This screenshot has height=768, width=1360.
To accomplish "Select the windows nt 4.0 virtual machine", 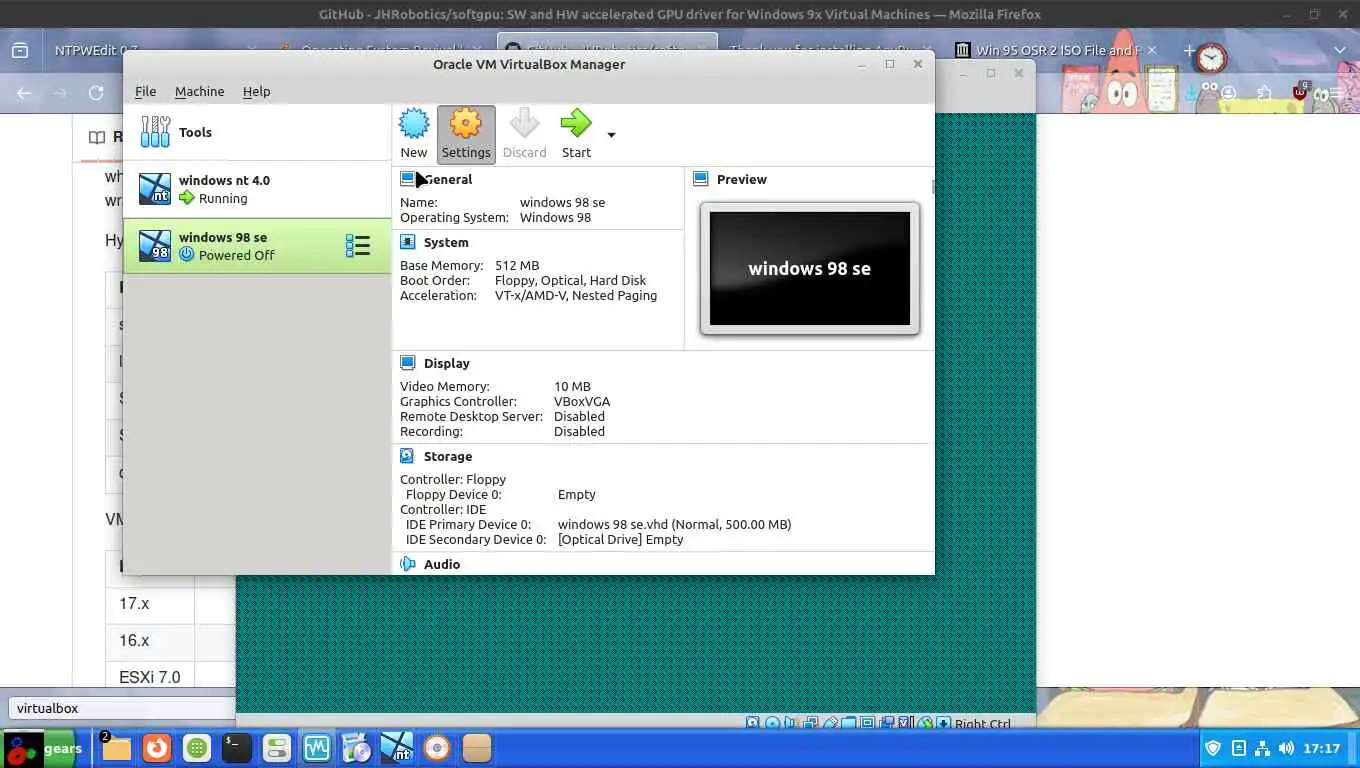I will (x=256, y=189).
